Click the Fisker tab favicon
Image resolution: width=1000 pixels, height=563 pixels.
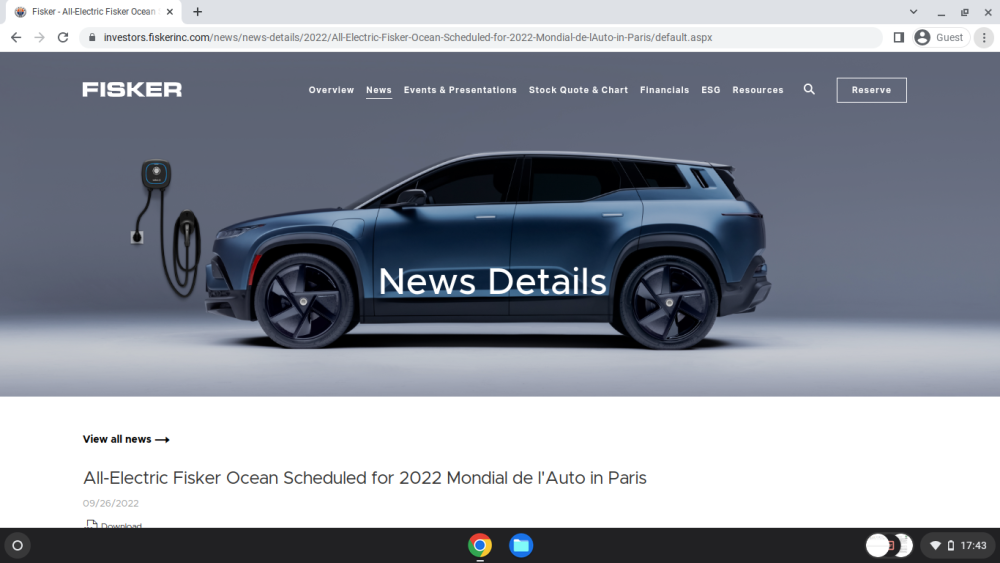click(20, 11)
